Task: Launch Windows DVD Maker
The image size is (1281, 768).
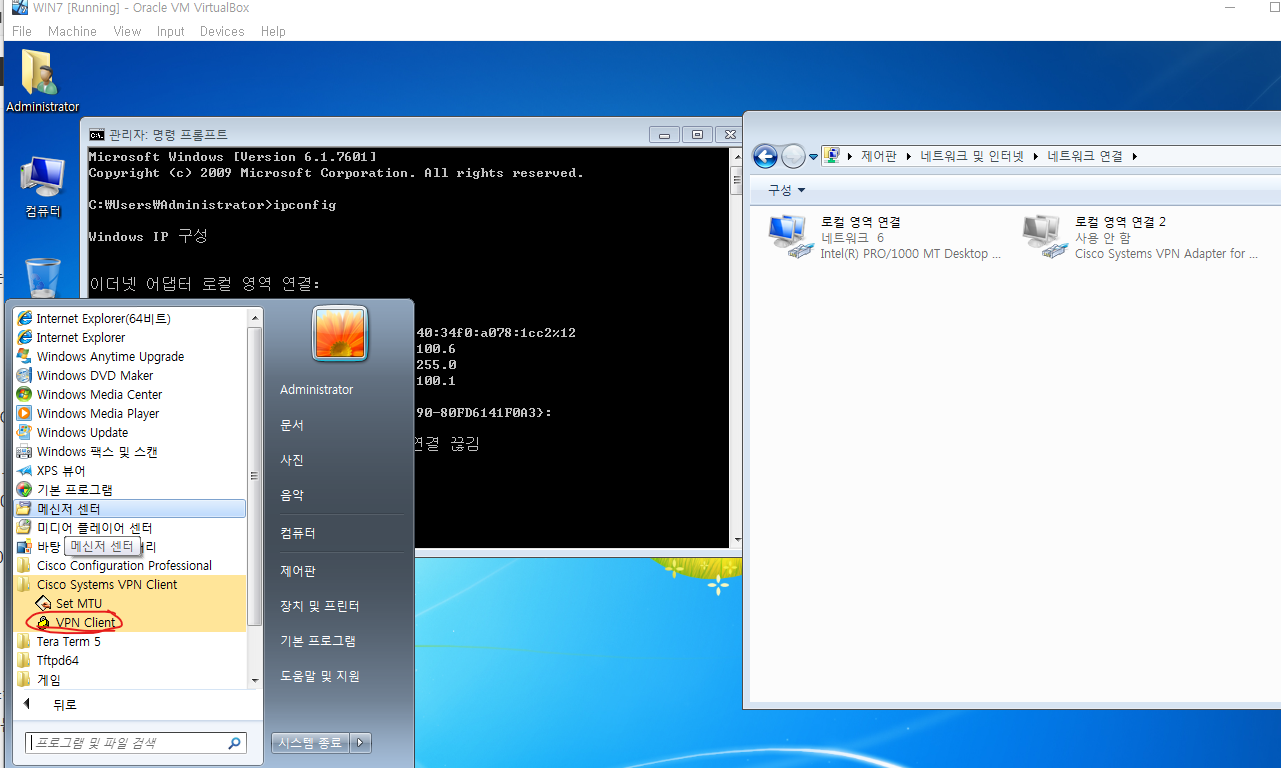Action: 95,375
